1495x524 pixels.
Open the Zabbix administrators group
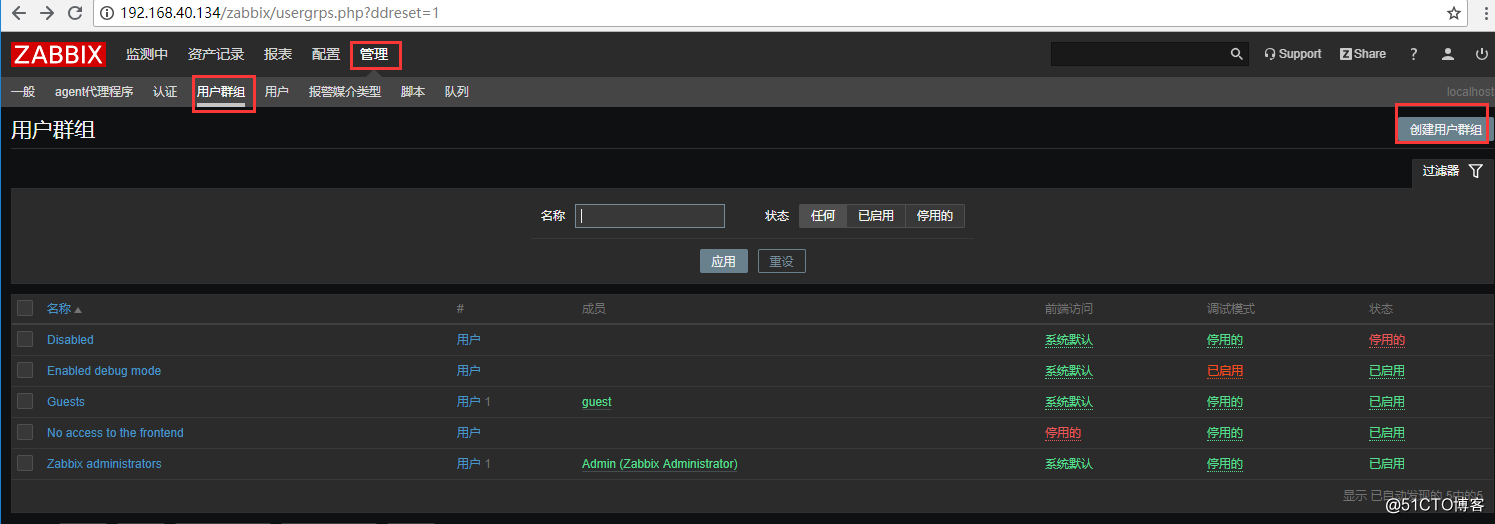(x=104, y=464)
